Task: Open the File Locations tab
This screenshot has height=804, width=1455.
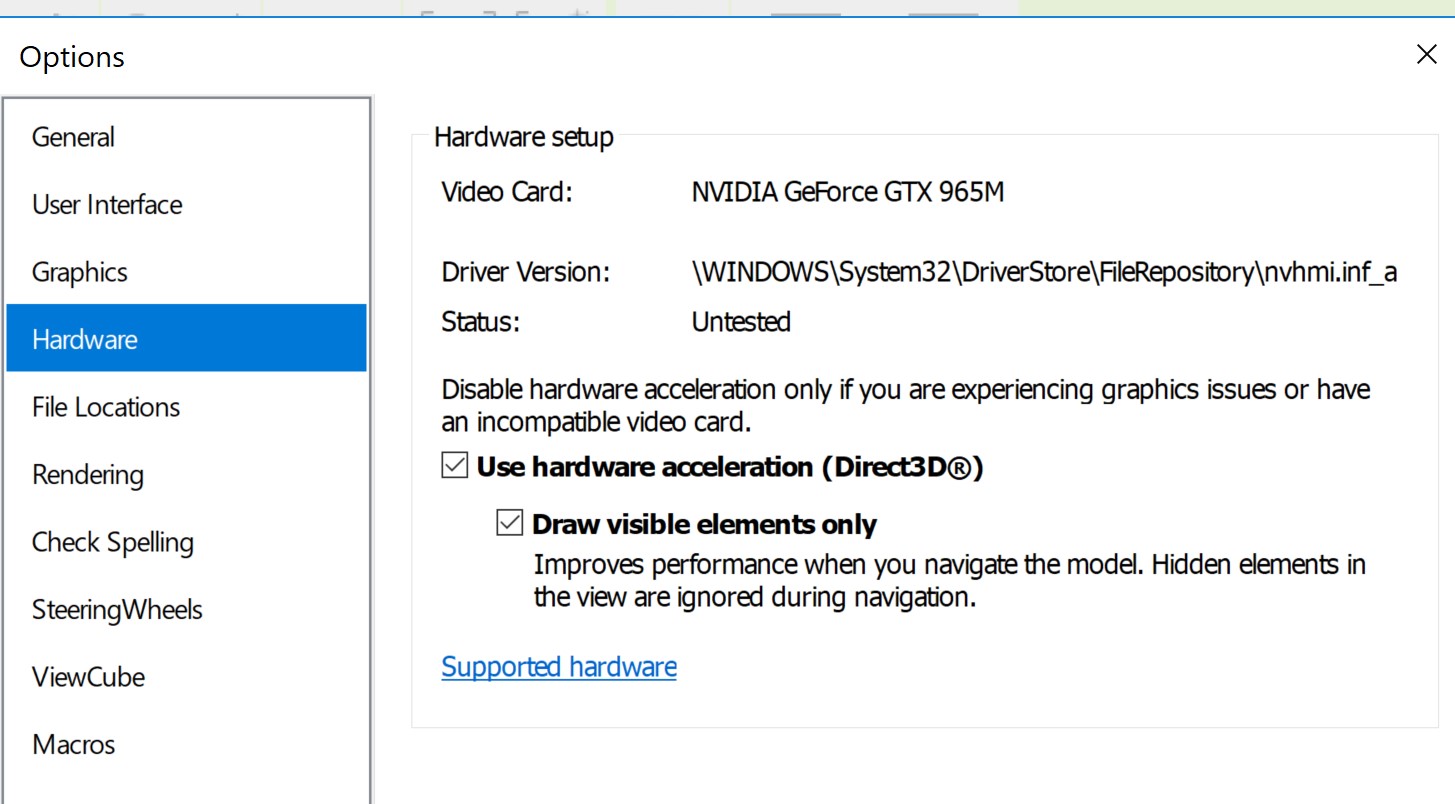Action: pos(106,407)
